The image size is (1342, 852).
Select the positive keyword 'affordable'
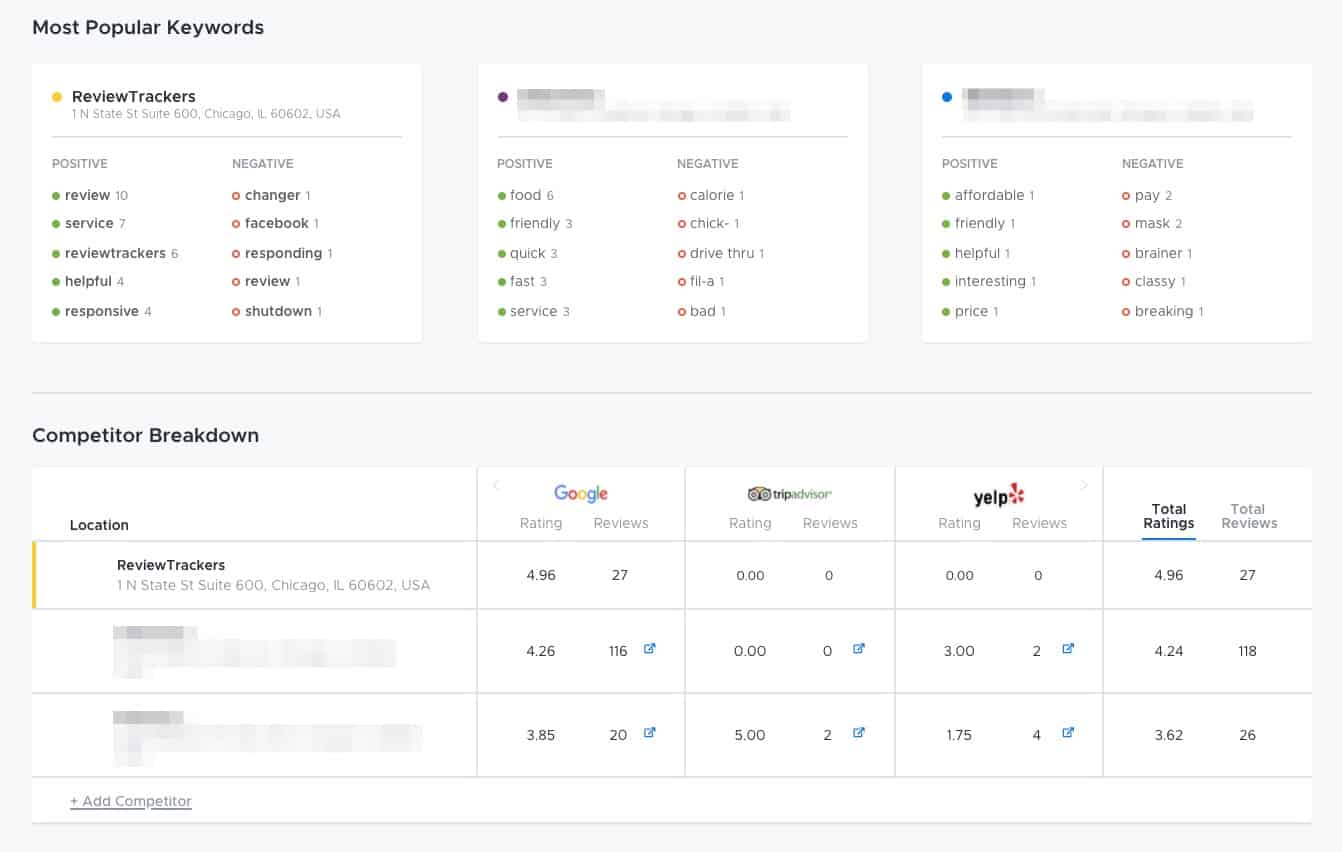coord(991,195)
